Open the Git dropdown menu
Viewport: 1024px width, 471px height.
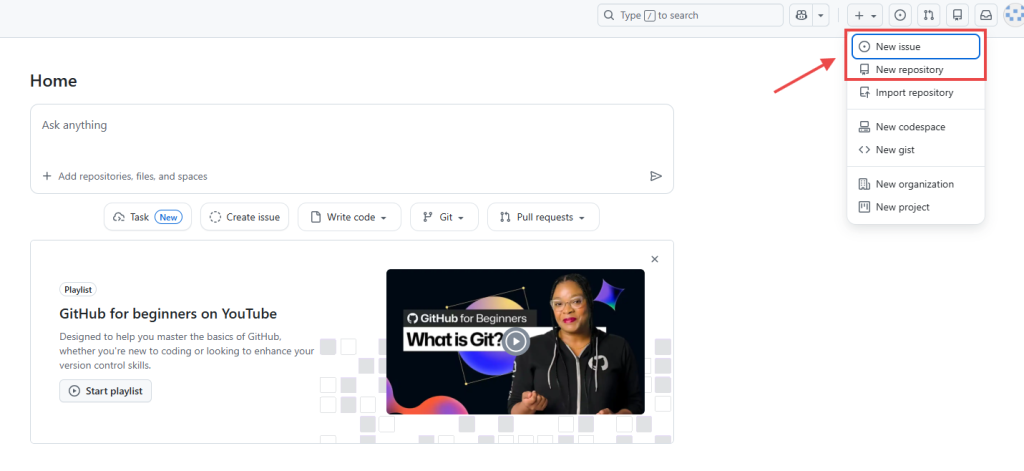[x=444, y=217]
